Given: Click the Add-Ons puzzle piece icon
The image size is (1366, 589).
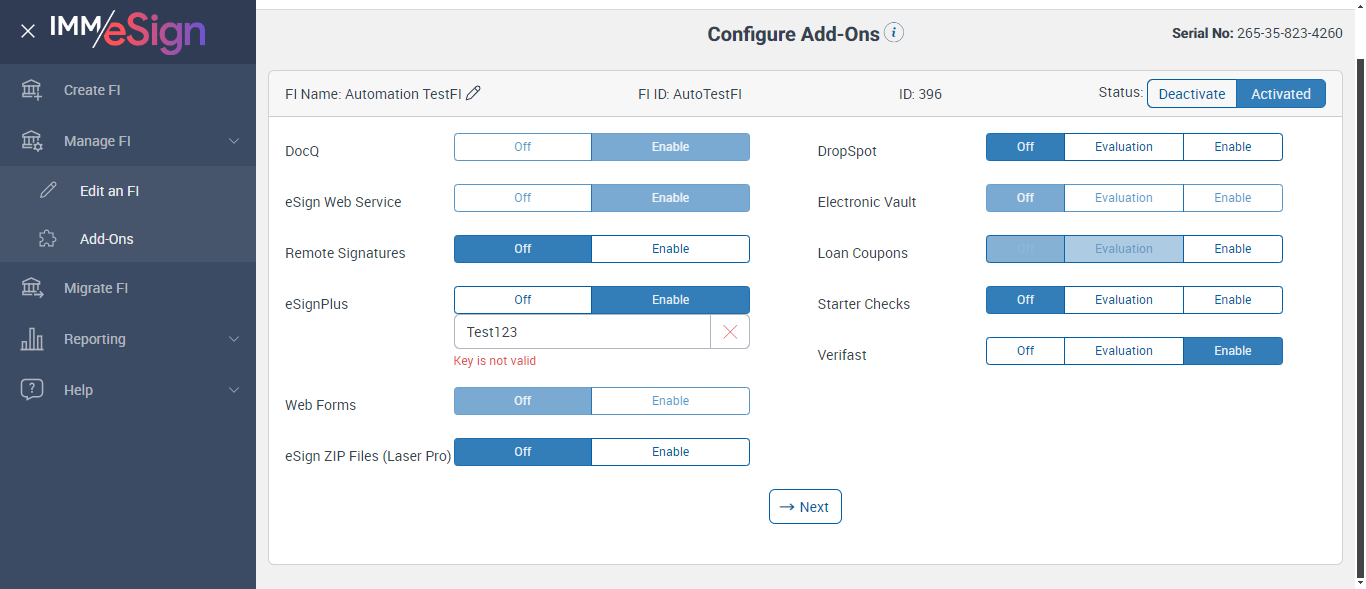Looking at the screenshot, I should pyautogui.click(x=48, y=239).
